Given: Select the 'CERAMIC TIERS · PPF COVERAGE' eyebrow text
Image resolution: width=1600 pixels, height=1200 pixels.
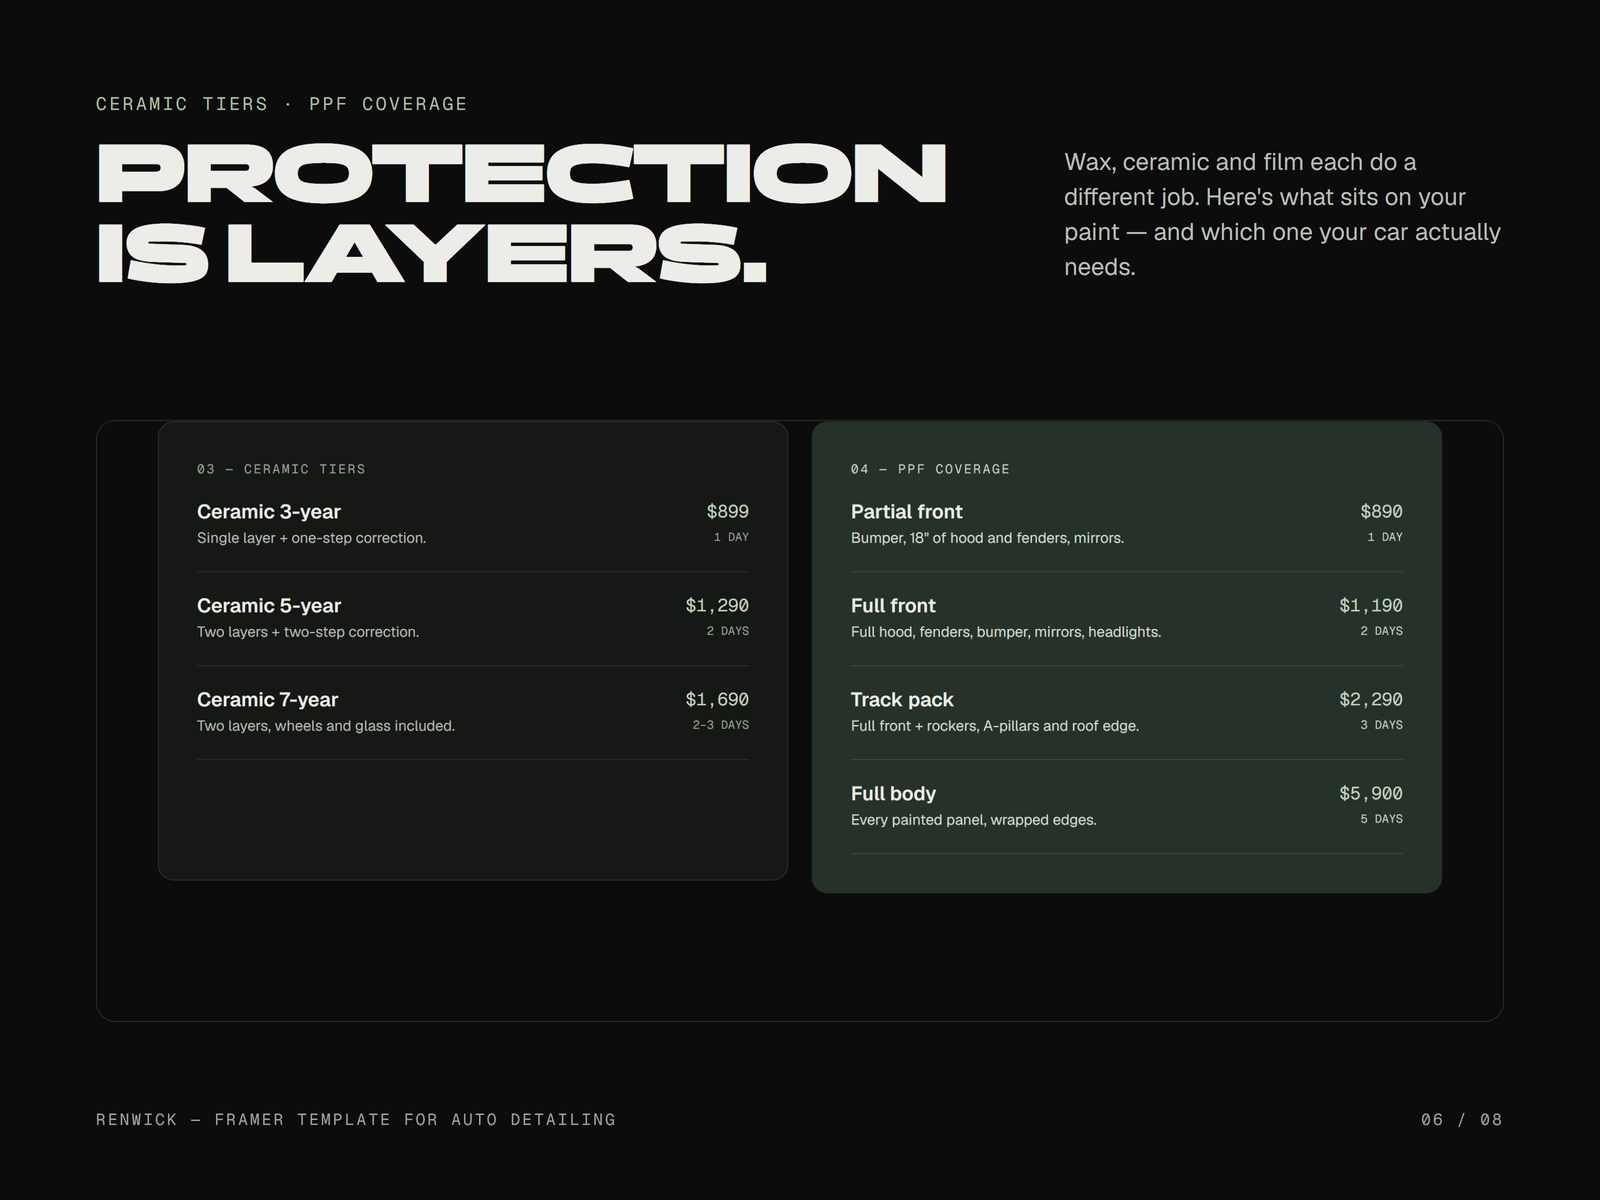Looking at the screenshot, I should tap(282, 104).
